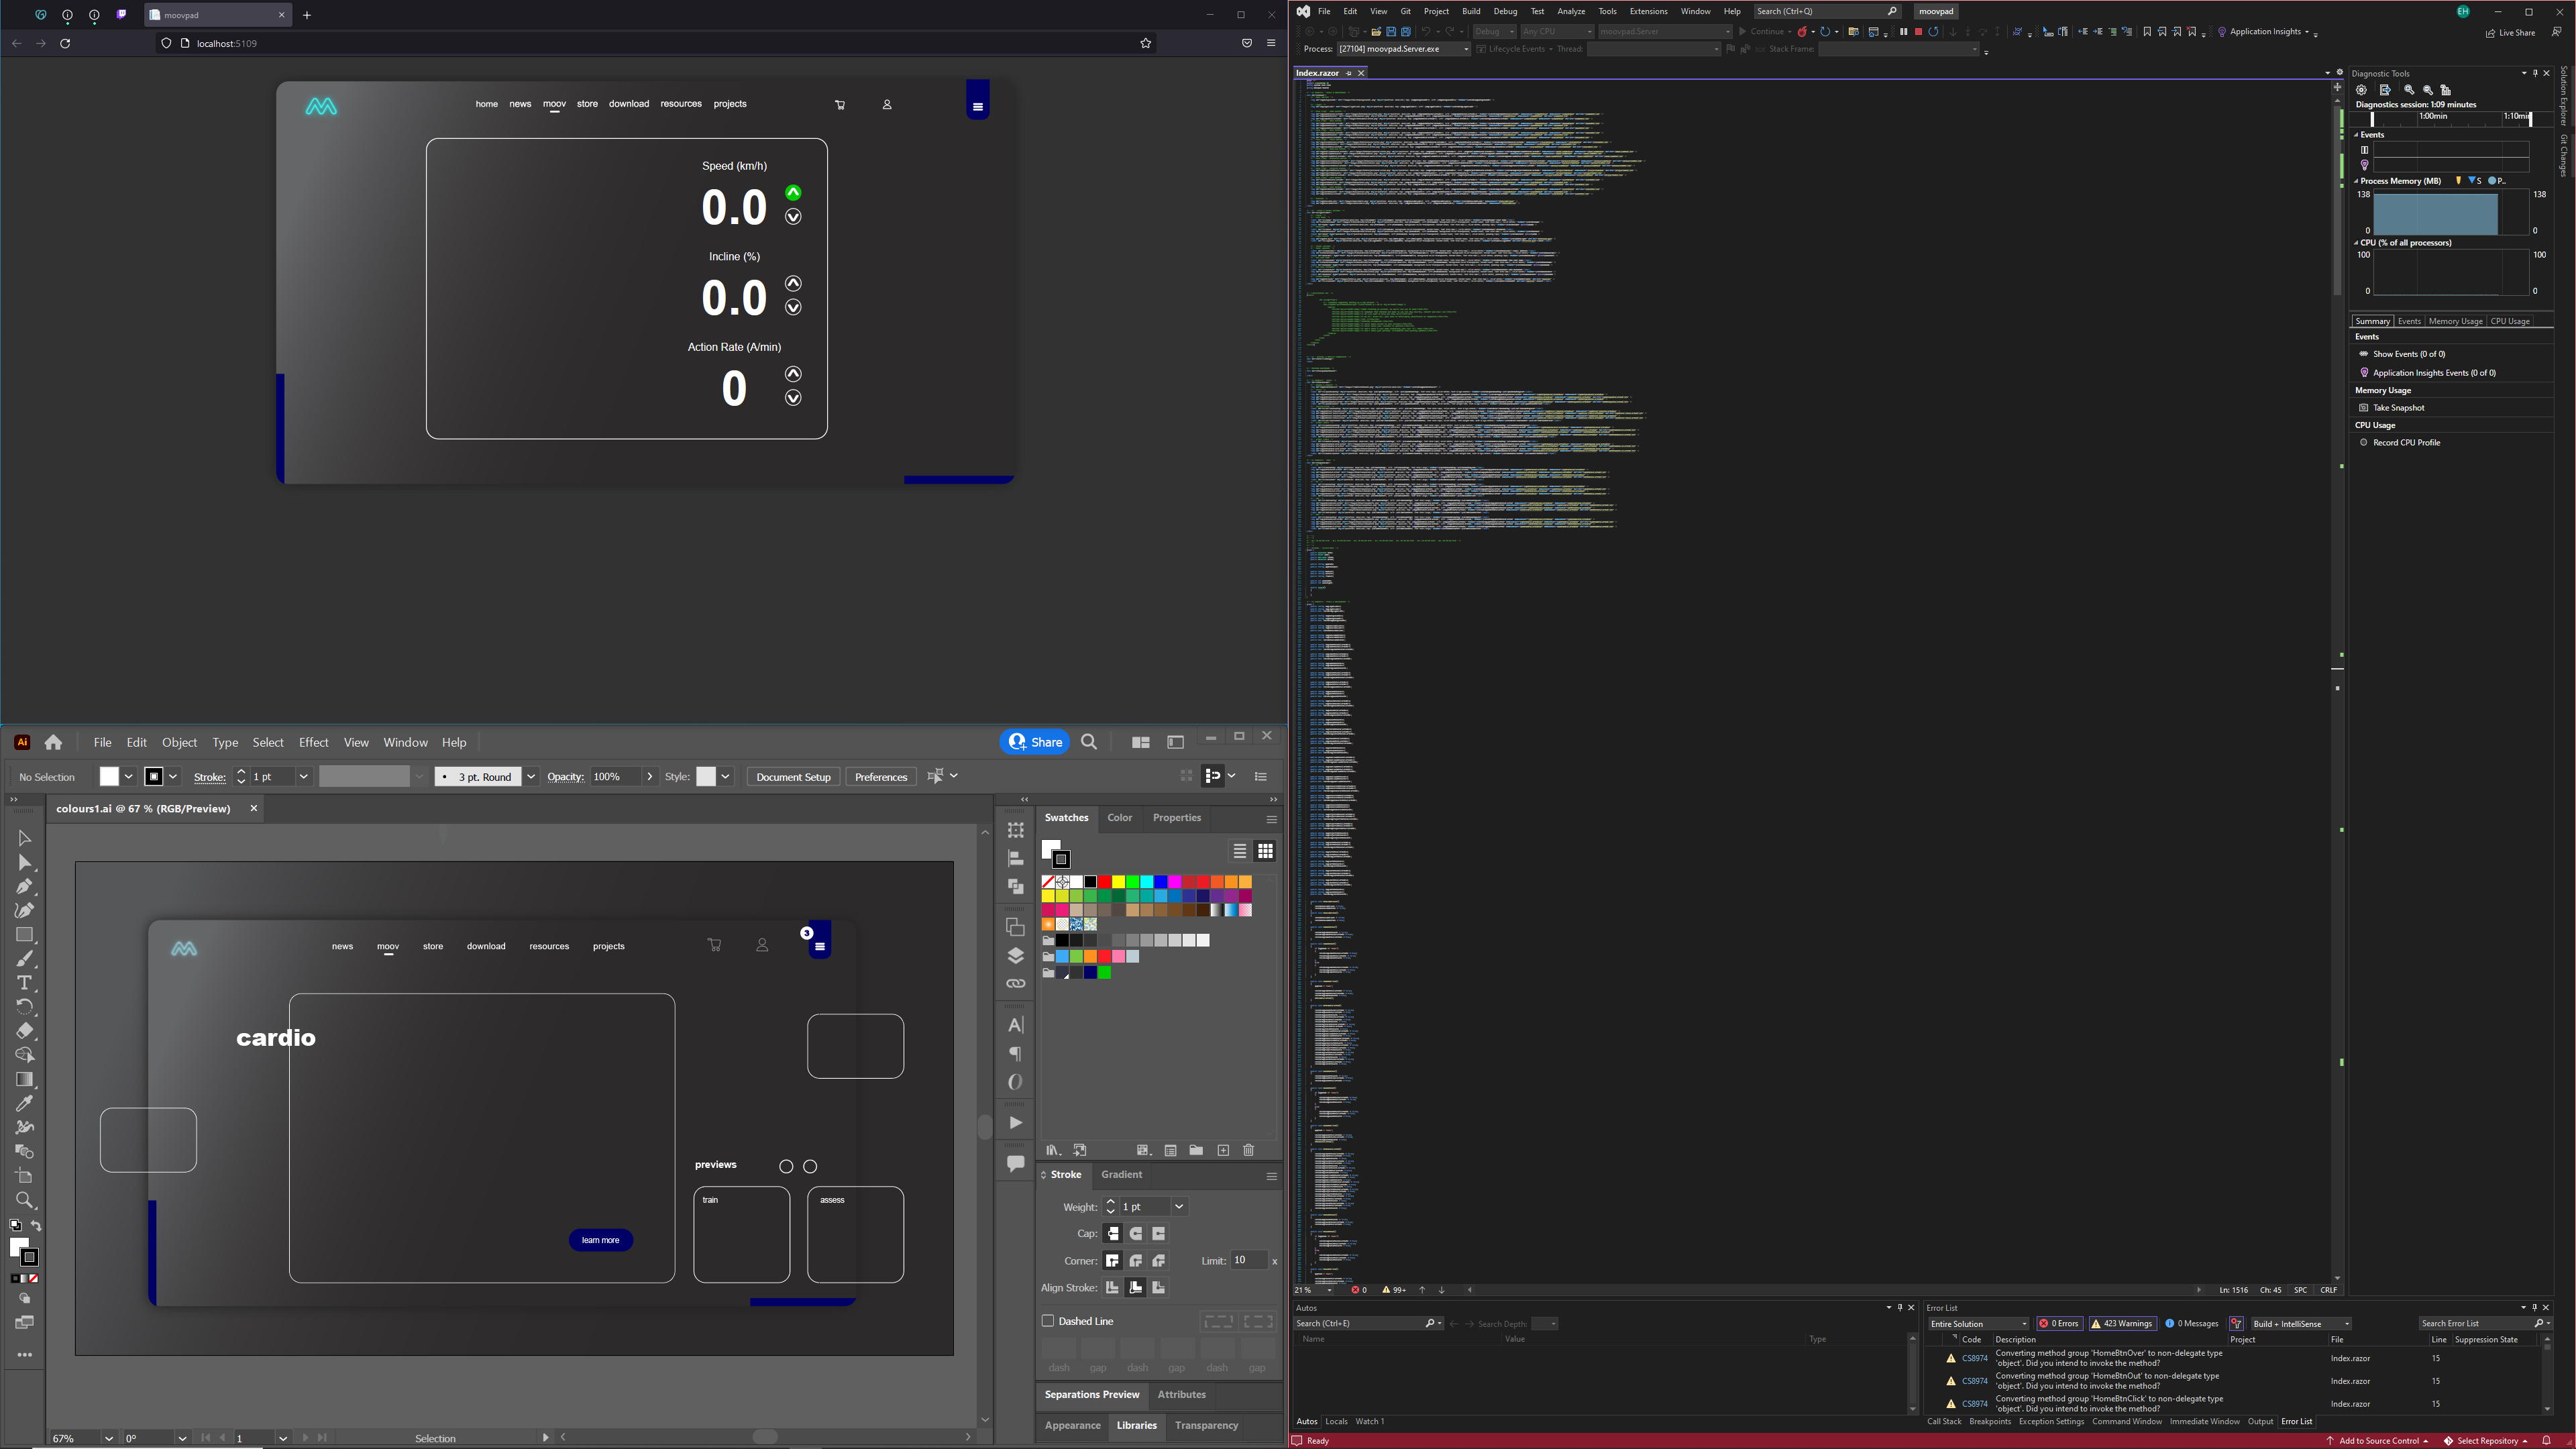Select the Zoom tool in Illustrator

click(25, 1200)
